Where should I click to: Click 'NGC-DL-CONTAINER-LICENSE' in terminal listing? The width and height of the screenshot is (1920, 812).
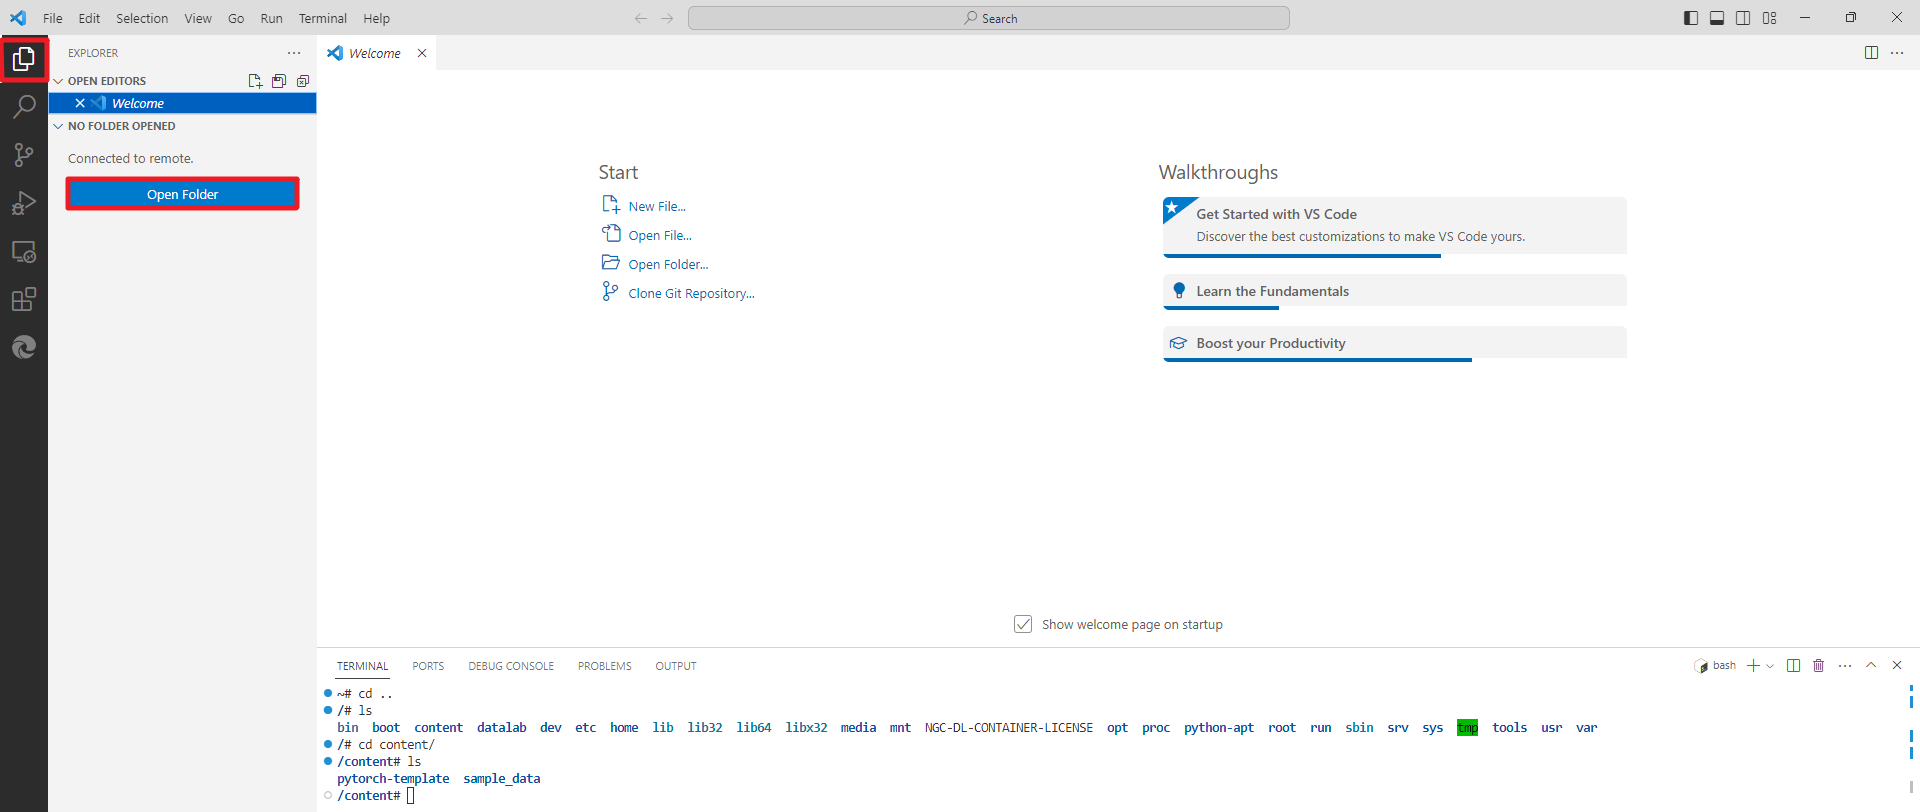(1009, 728)
